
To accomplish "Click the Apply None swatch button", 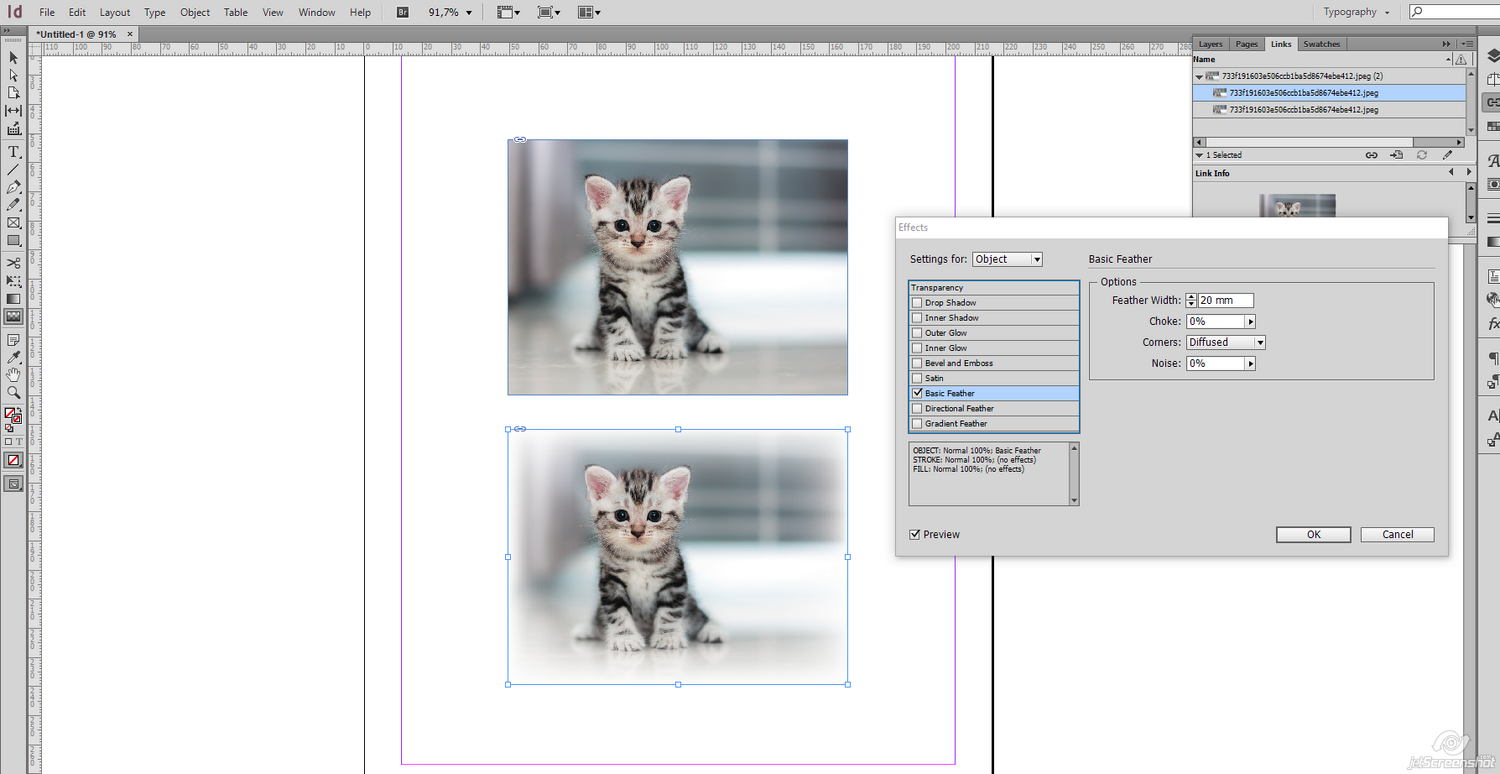I will pyautogui.click(x=14, y=460).
